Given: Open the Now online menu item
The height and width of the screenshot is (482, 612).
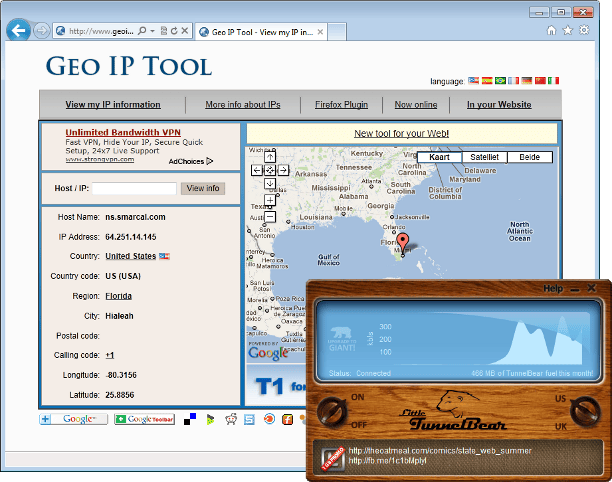Looking at the screenshot, I should [x=416, y=105].
